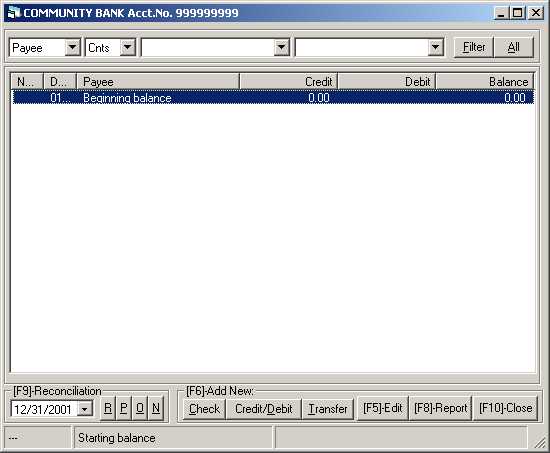Screen dimensions: 550x453
Task: Sort by the Payee column header
Action: point(158,82)
